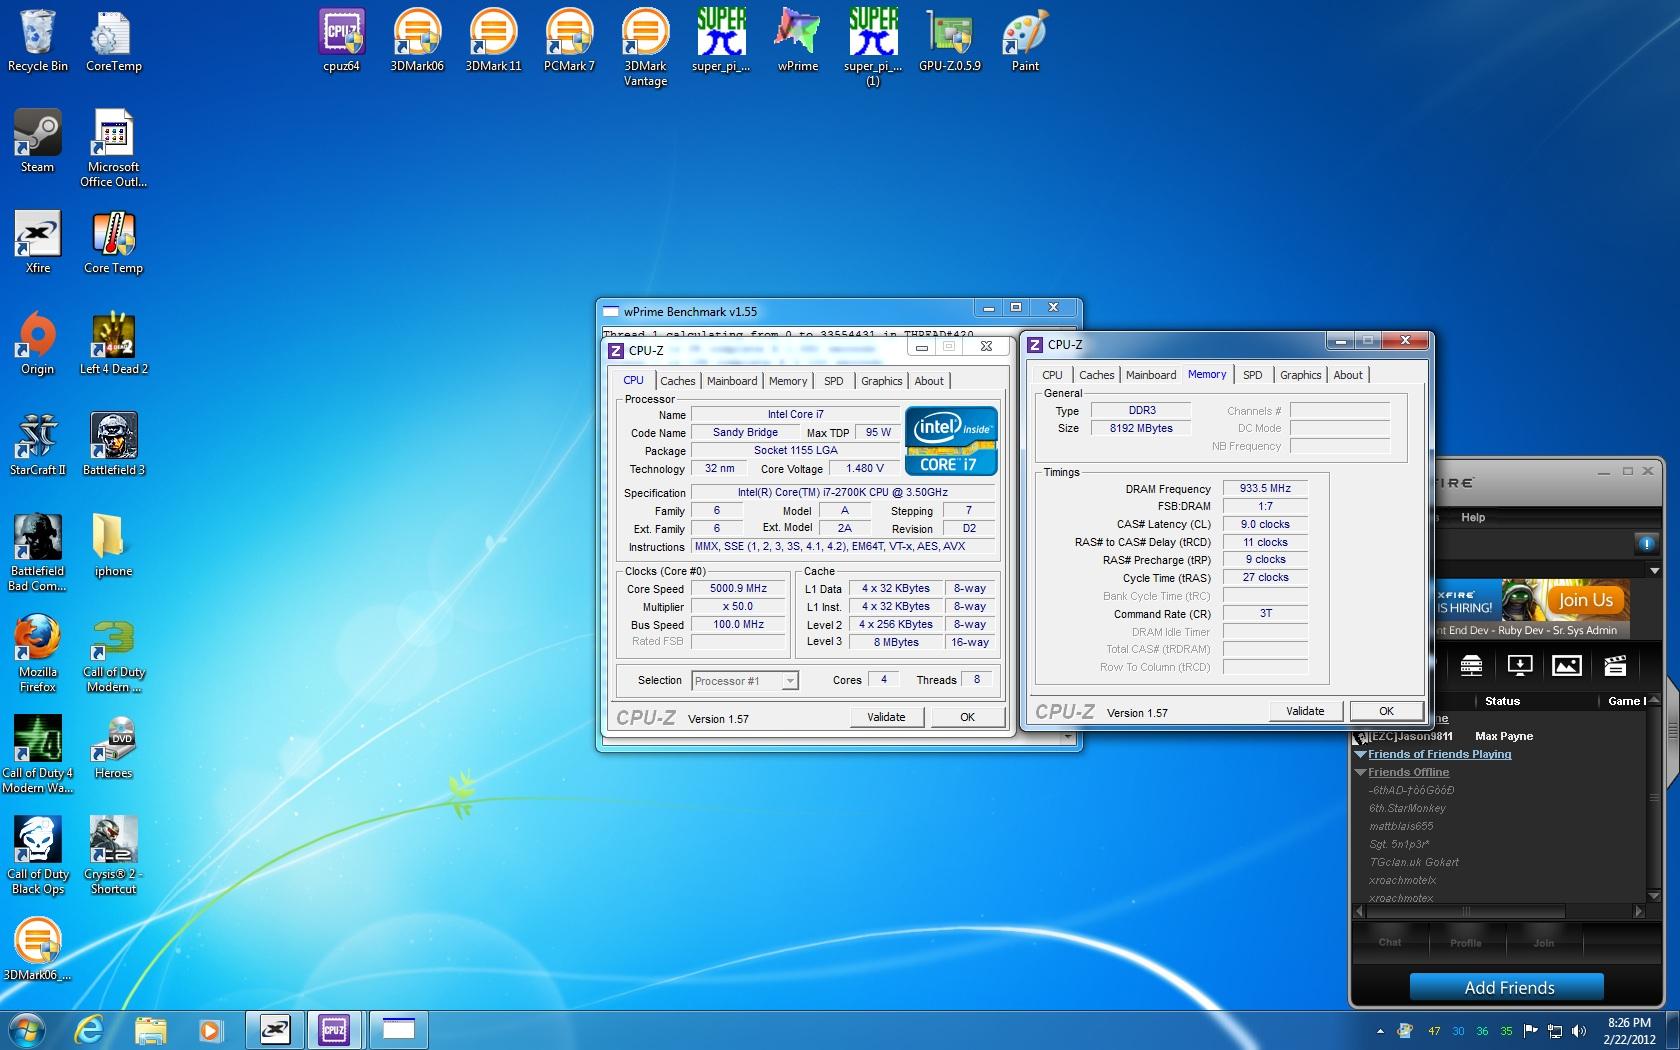Viewport: 1680px width, 1050px height.
Task: Launch Mozilla Firefox from desktop
Action: pyautogui.click(x=37, y=653)
